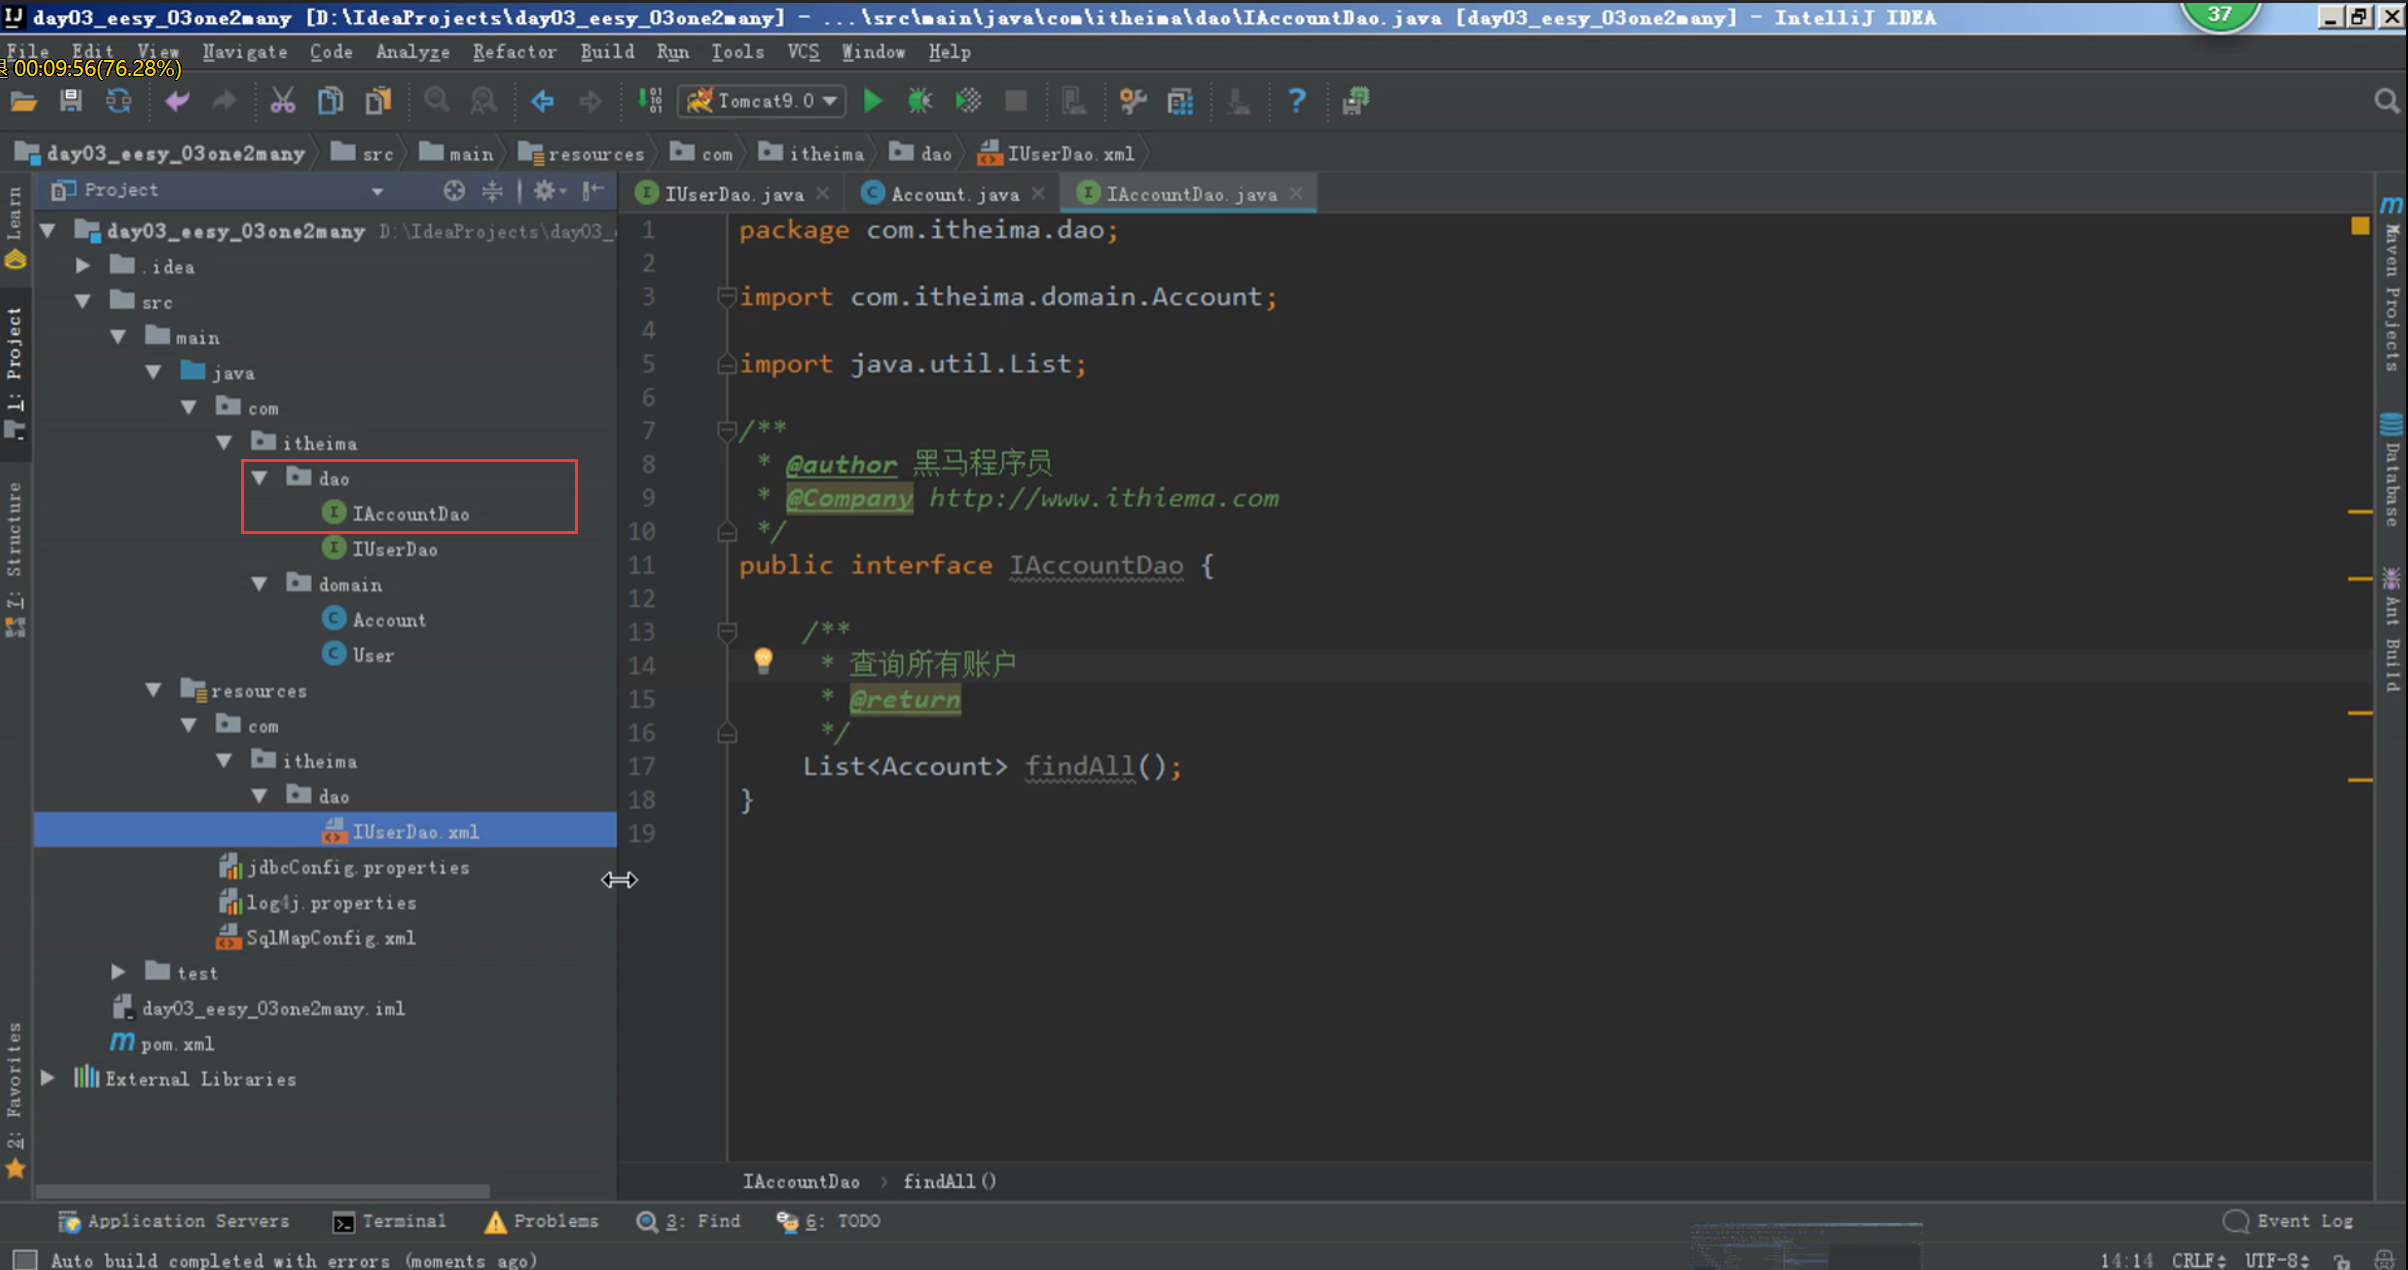This screenshot has height=1270, width=2408.
Task: Click the Scroll from Source target icon
Action: coord(454,190)
